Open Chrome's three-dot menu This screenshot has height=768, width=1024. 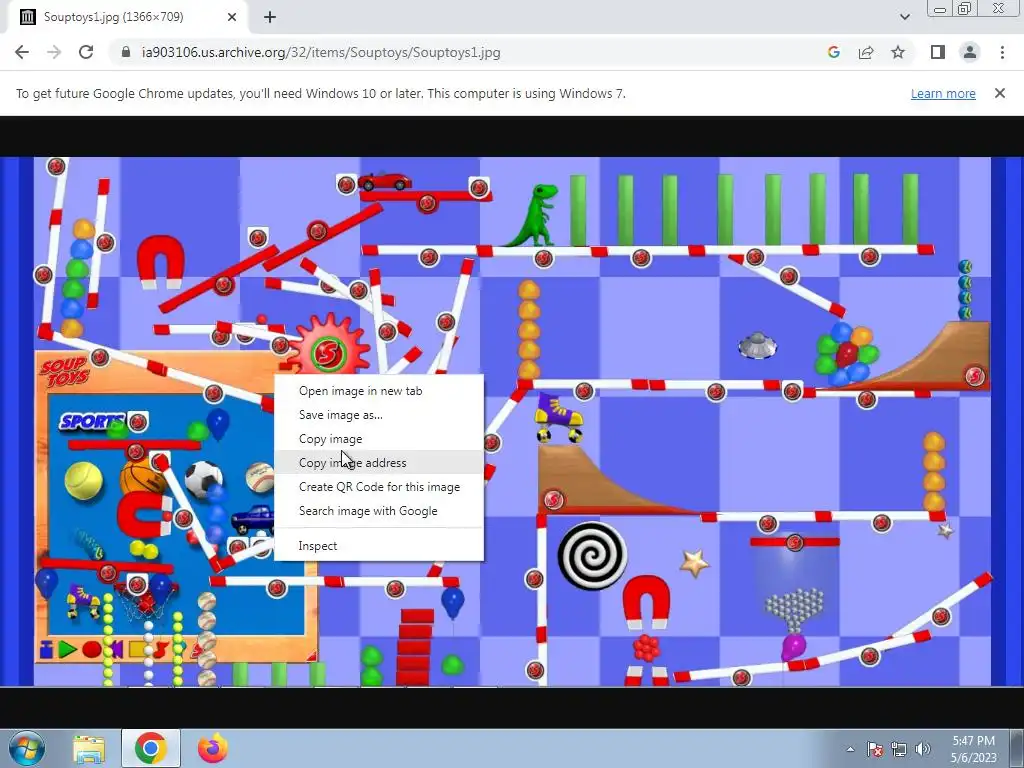tap(1002, 52)
